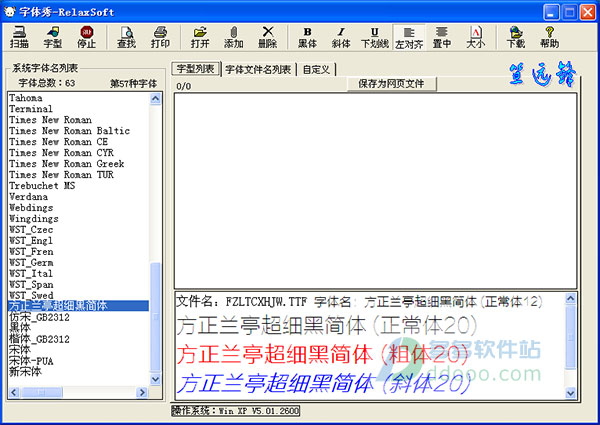Click the font list horizontal scrollbar thumb

pyautogui.click(x=42, y=392)
